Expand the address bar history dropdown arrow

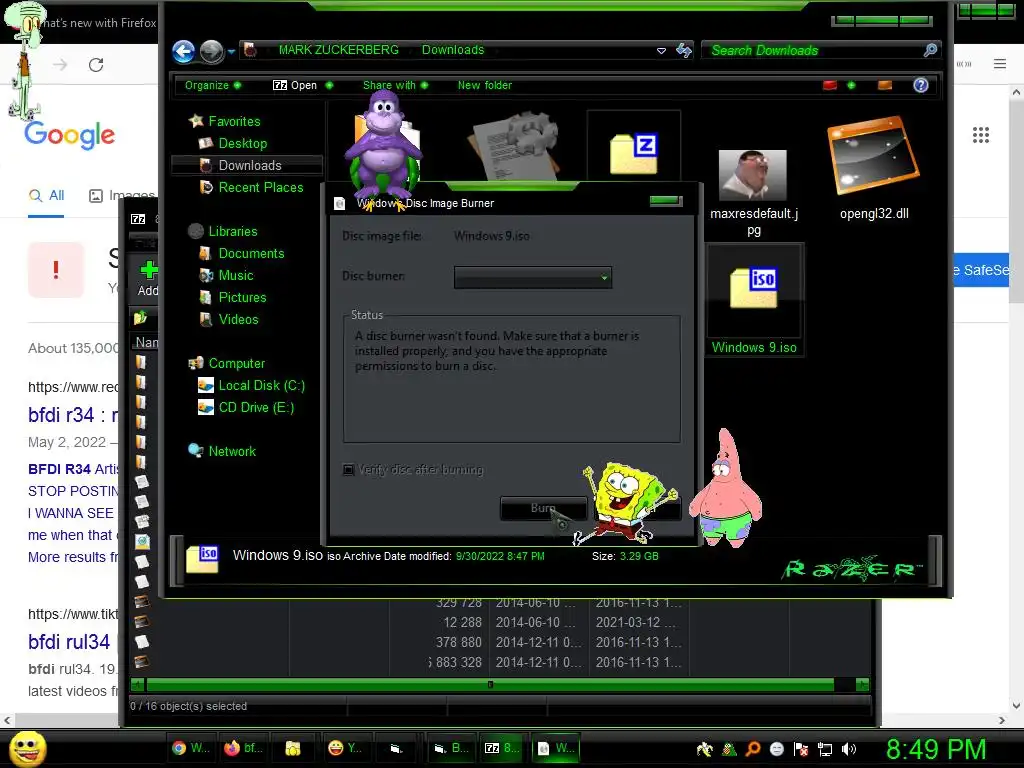(x=661, y=50)
